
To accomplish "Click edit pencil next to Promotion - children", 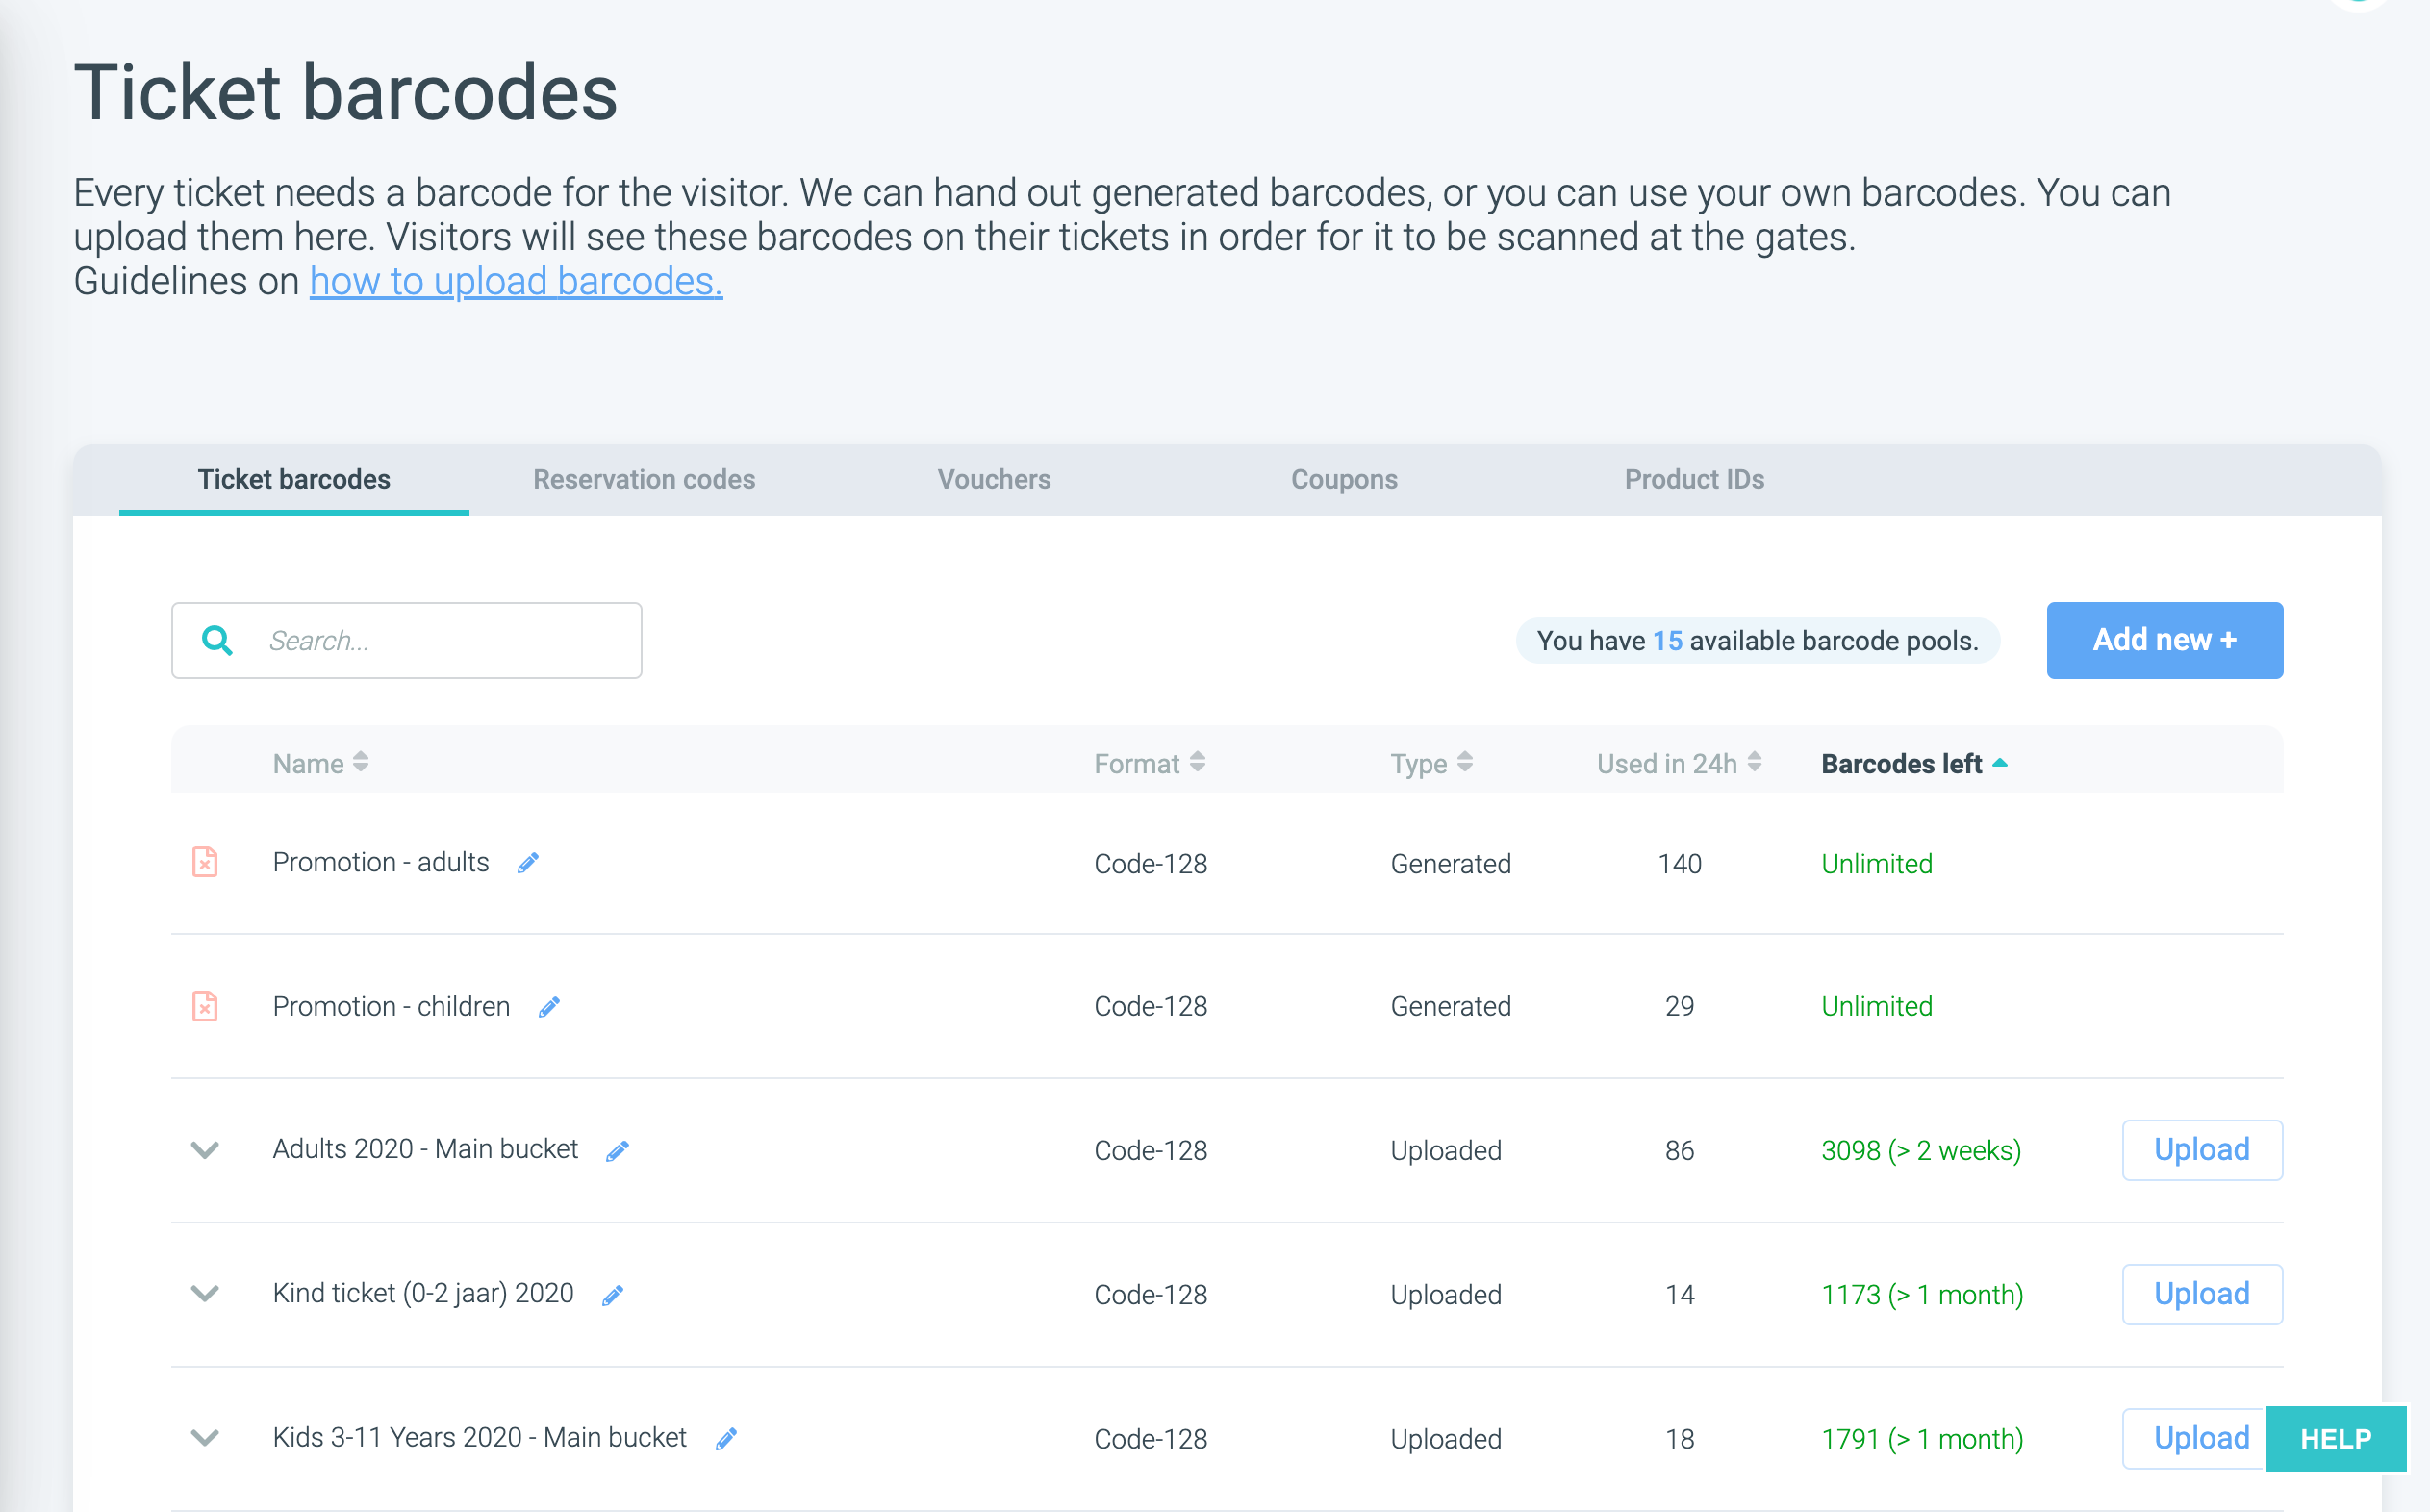I will point(549,1007).
